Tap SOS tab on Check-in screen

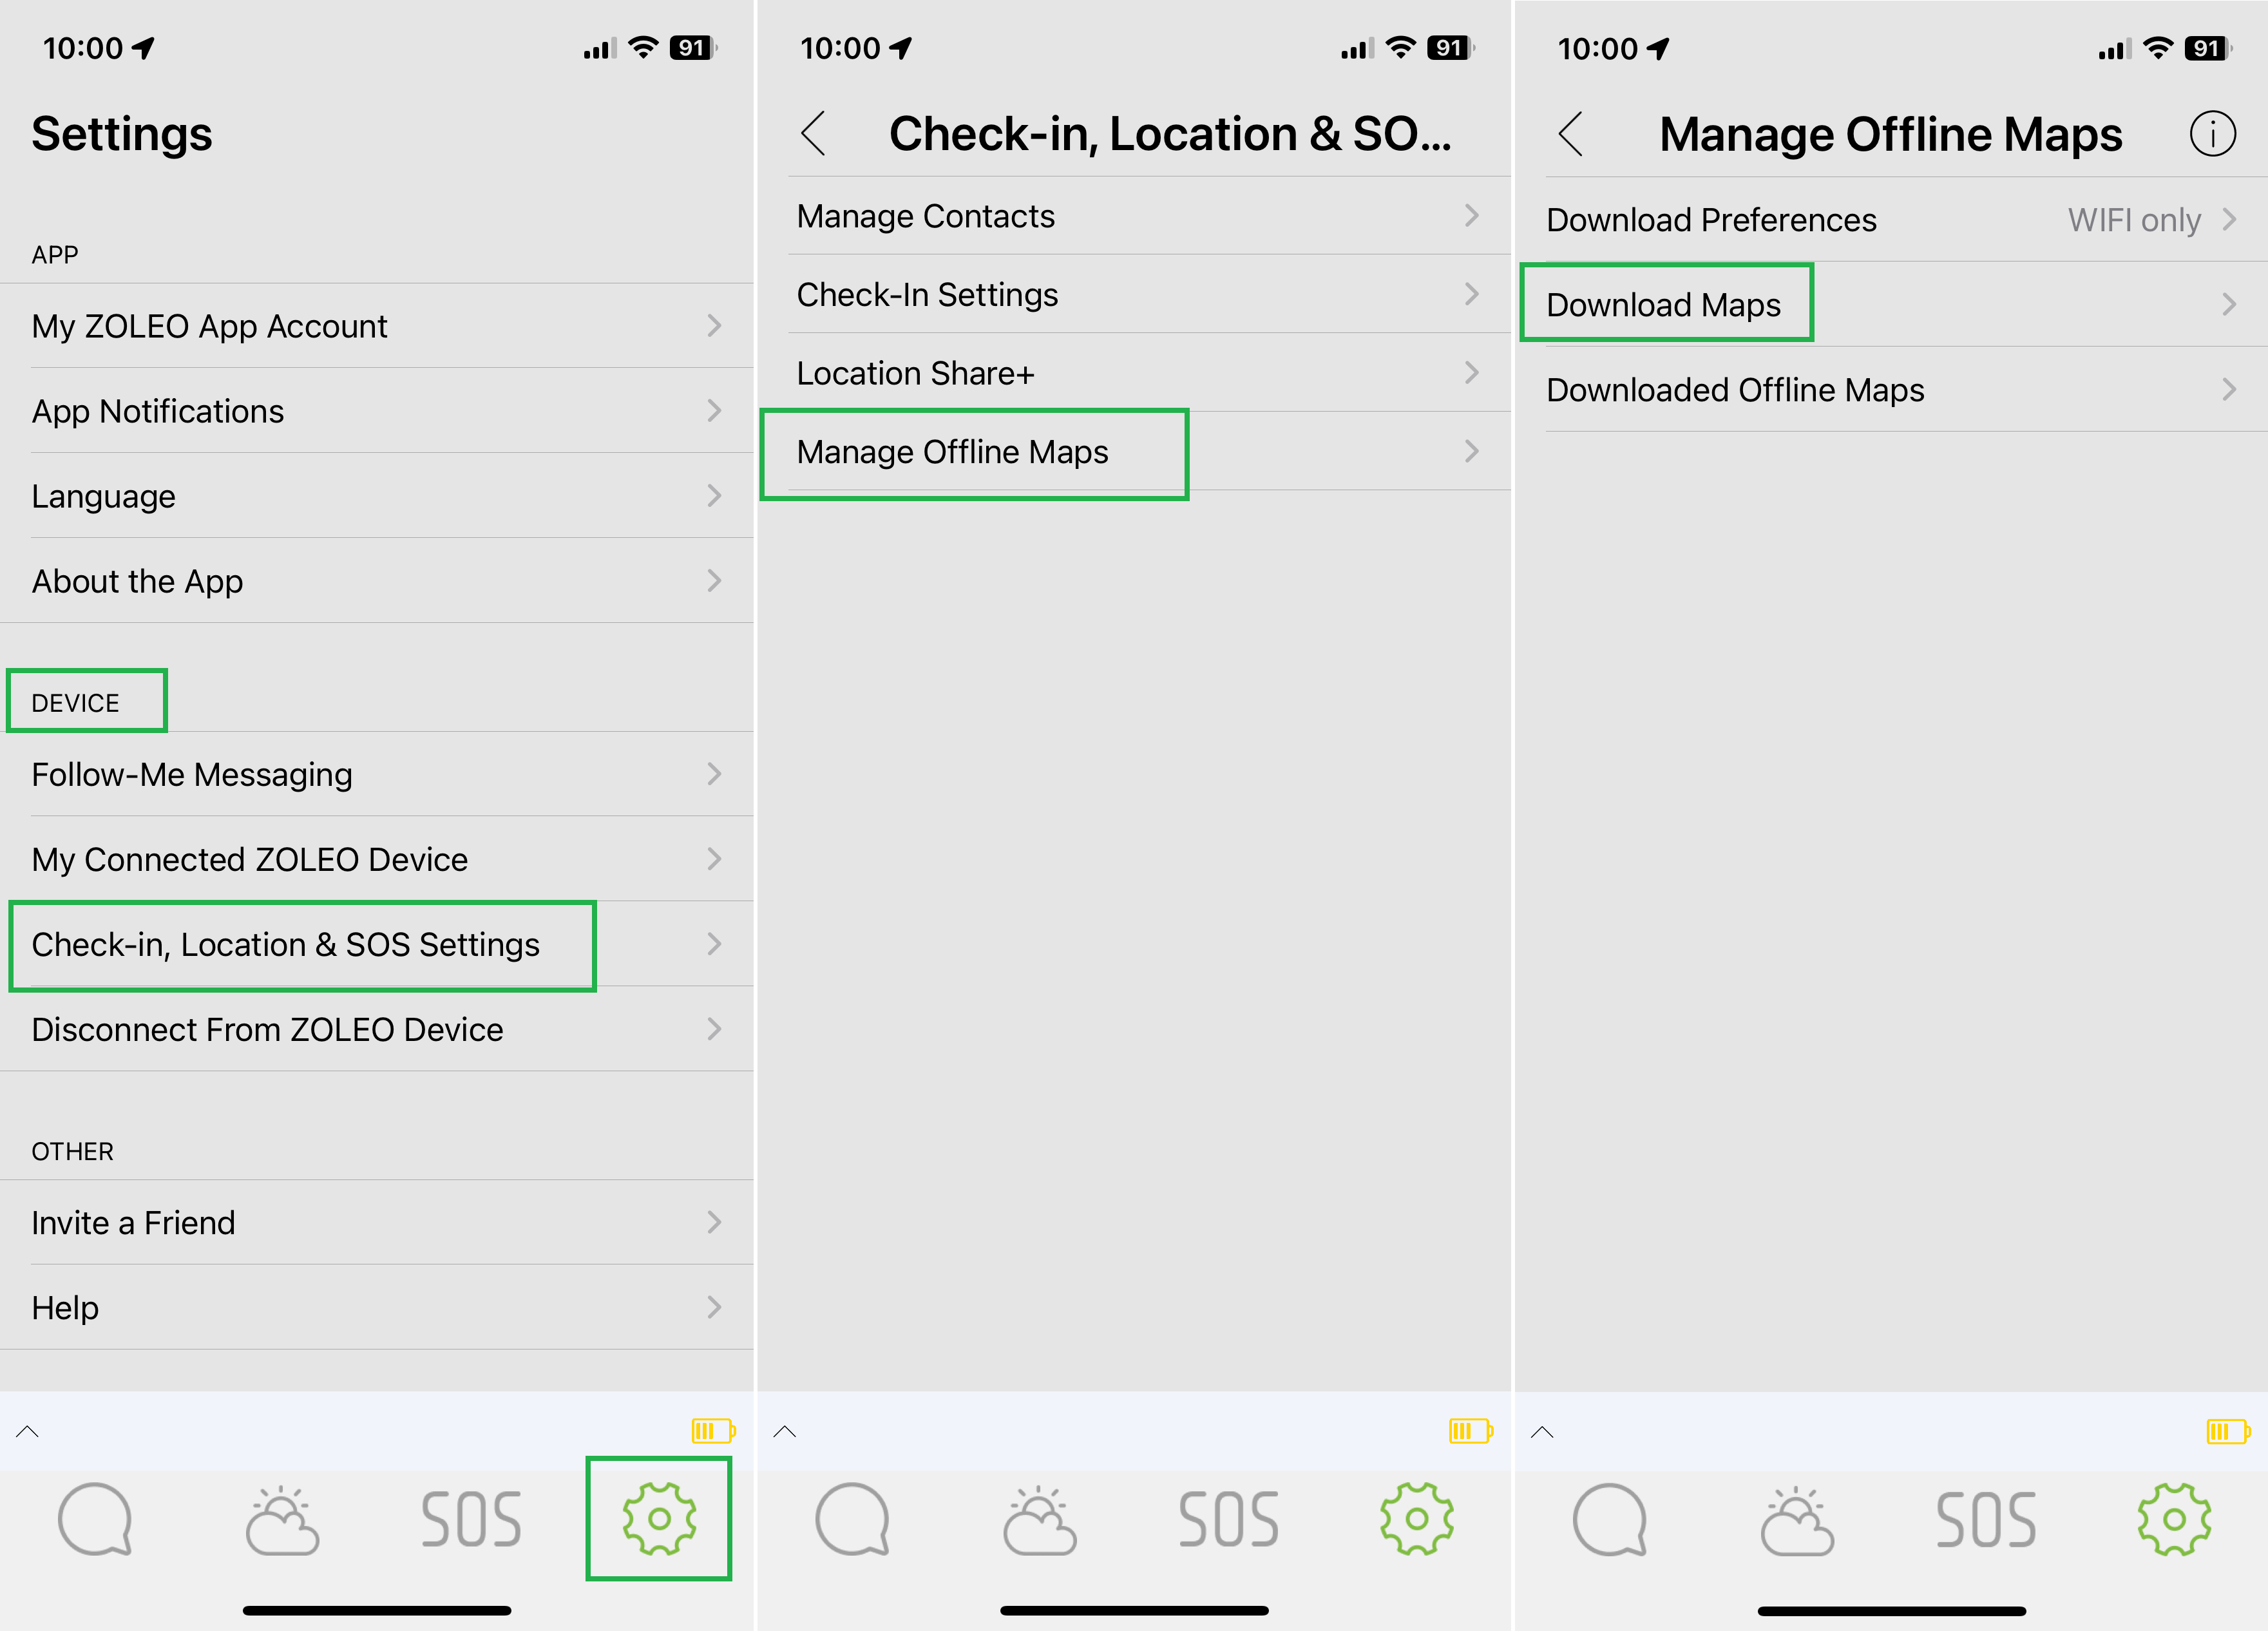[1228, 1519]
